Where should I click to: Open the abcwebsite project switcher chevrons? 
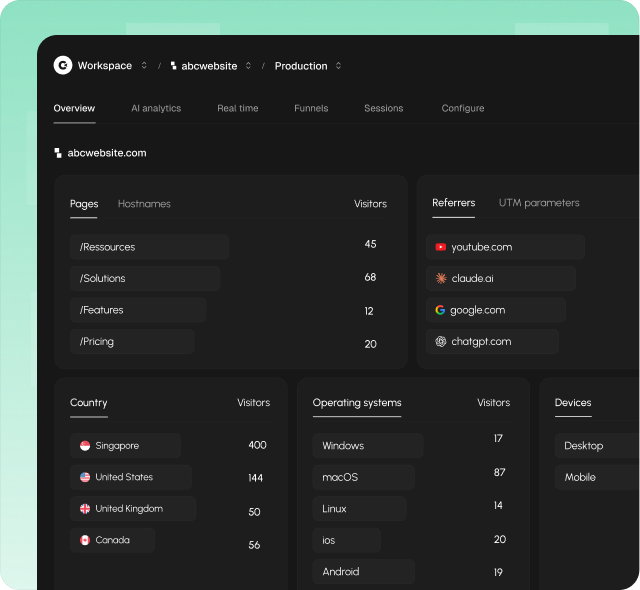248,66
